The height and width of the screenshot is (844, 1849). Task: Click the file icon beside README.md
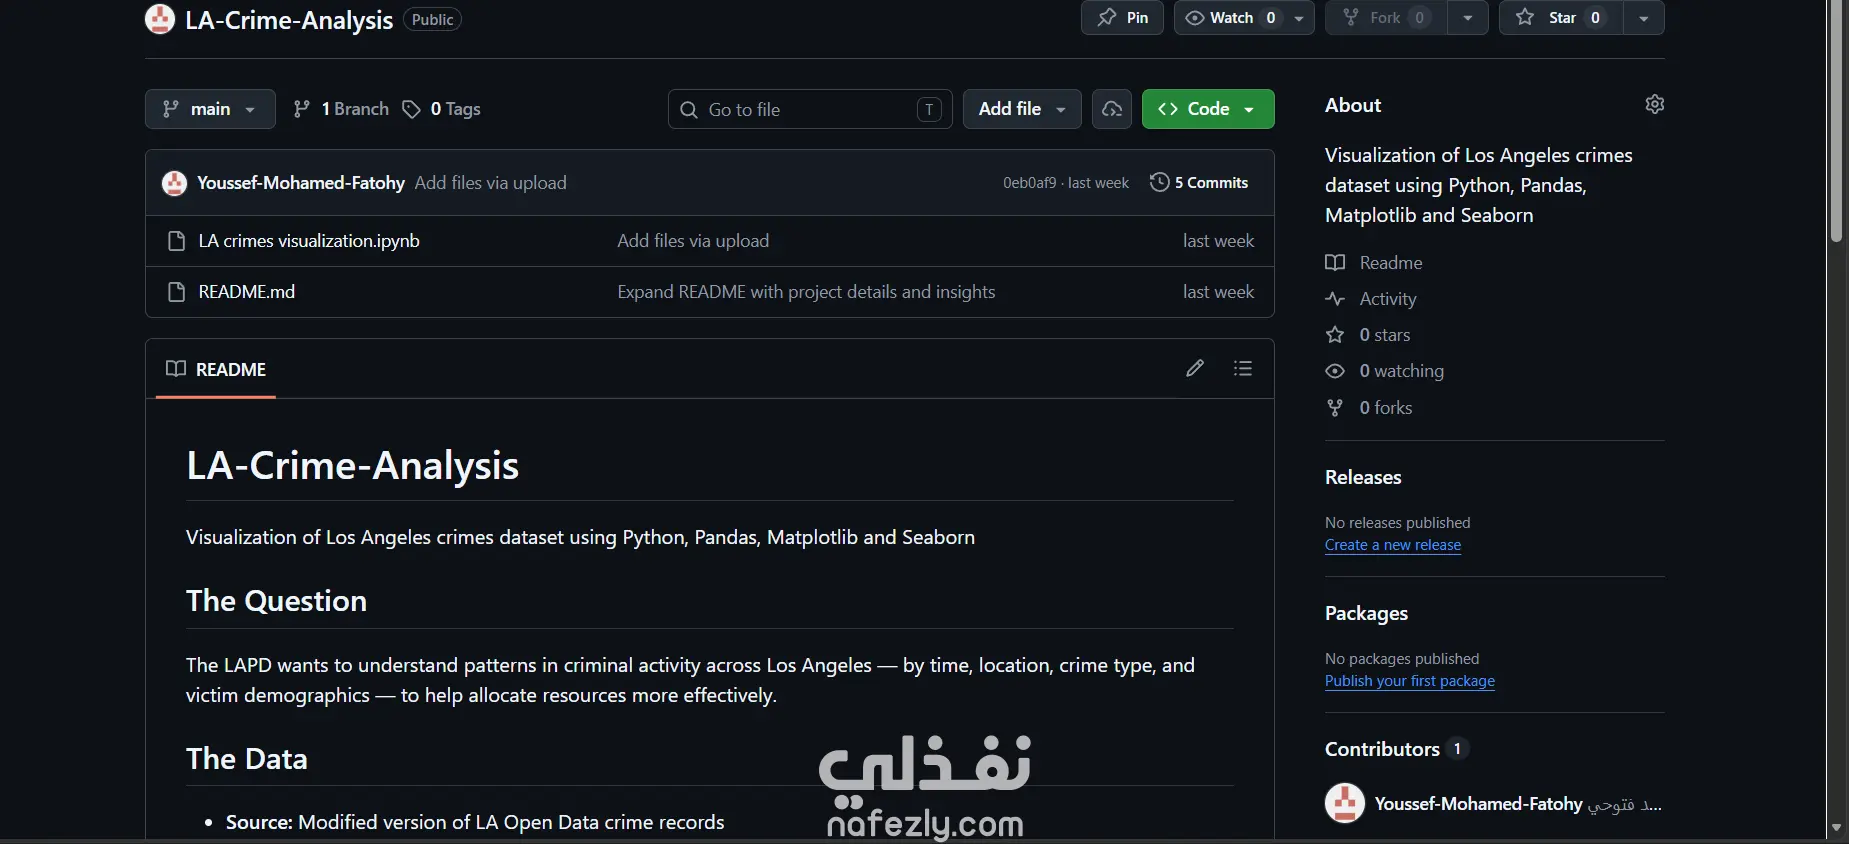(x=177, y=292)
